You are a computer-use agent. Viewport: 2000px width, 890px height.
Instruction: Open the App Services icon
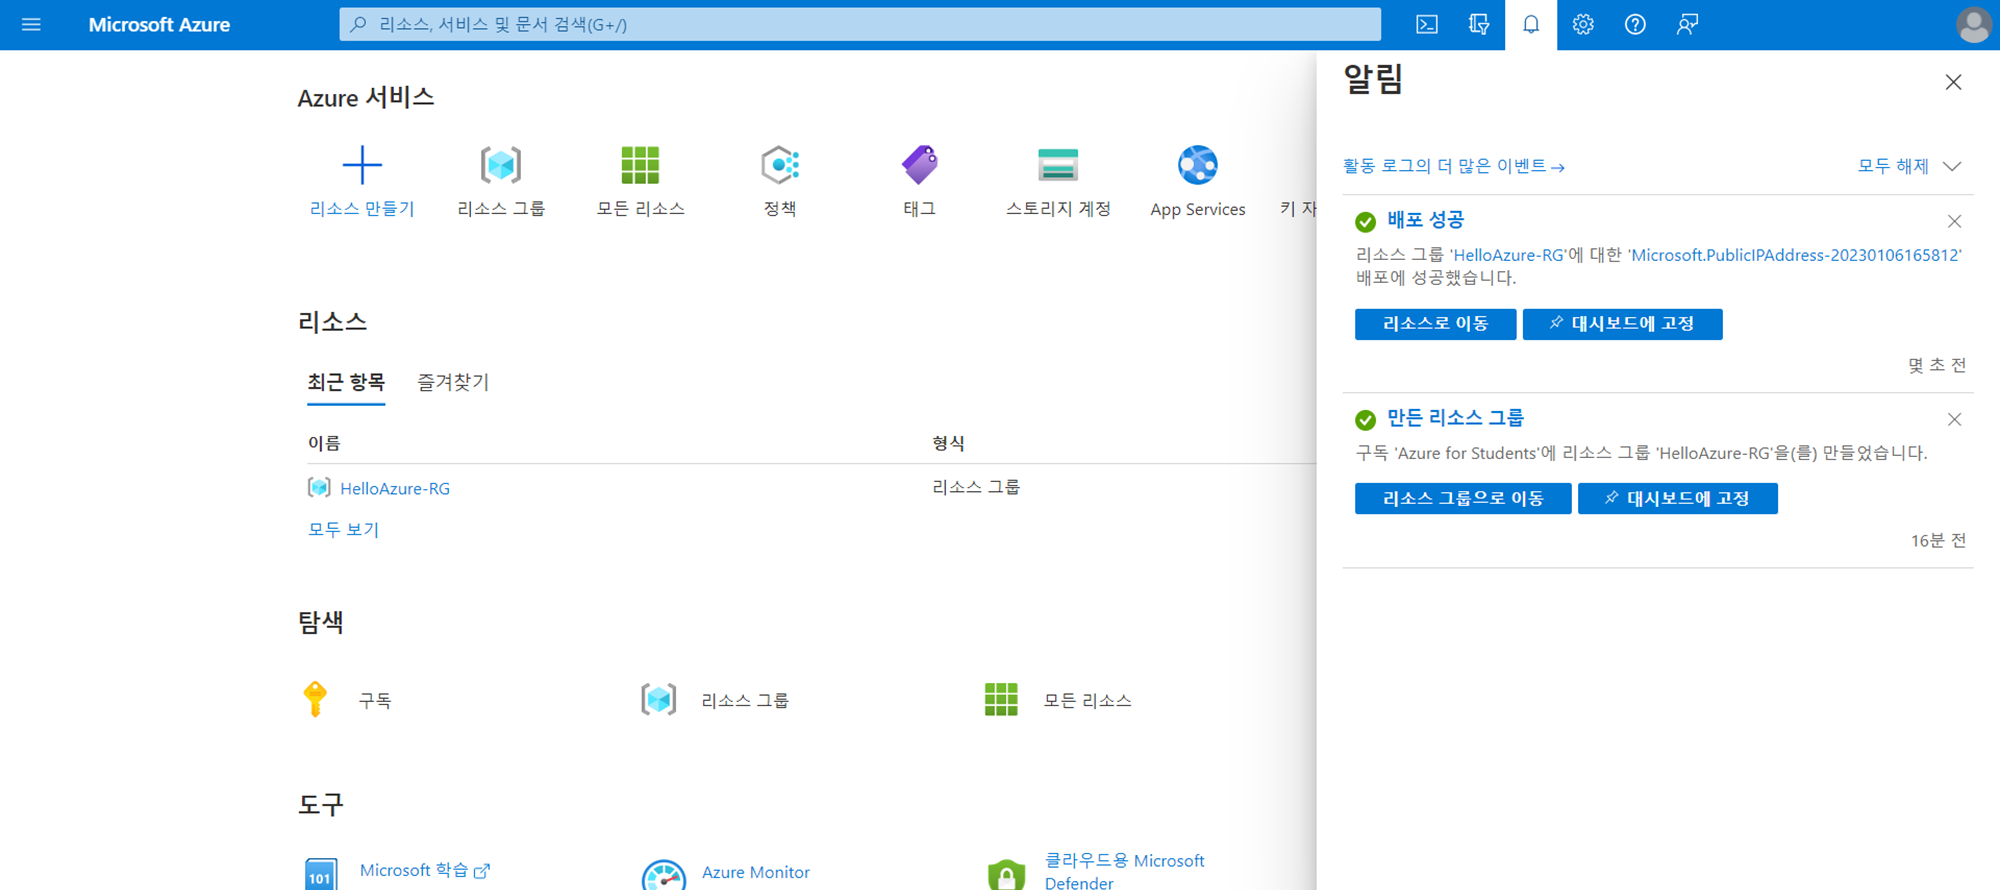(1198, 165)
